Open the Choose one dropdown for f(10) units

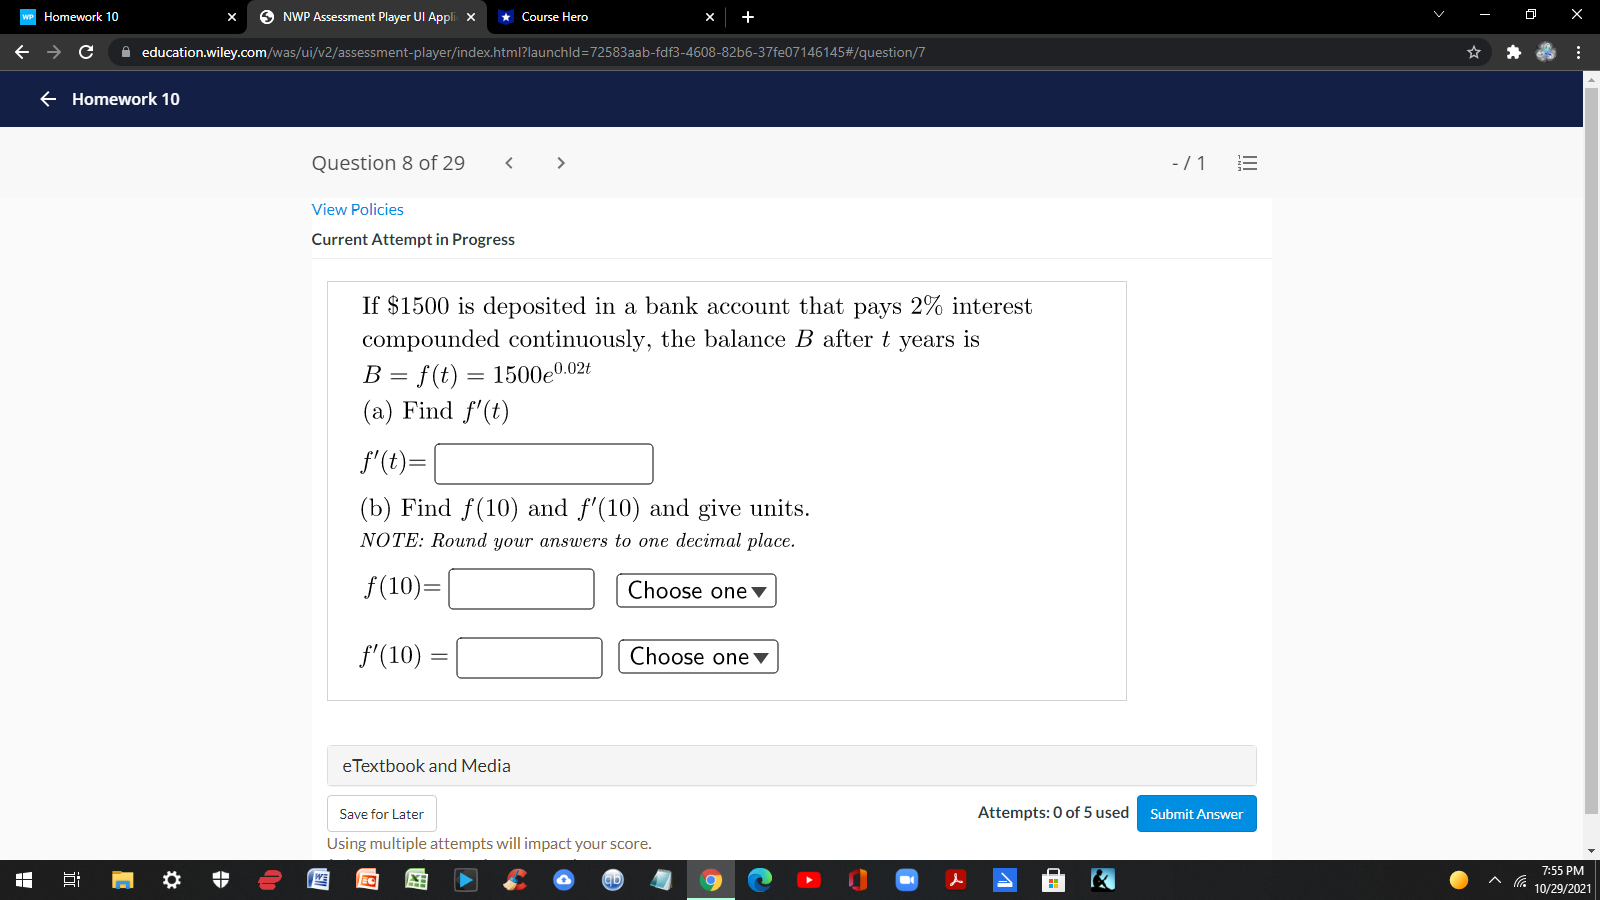[x=696, y=590]
